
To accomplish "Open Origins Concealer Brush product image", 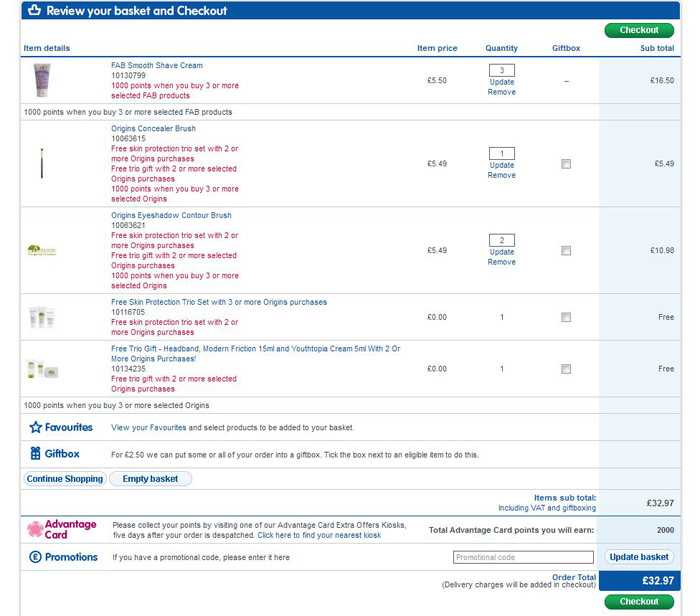I will tap(42, 163).
